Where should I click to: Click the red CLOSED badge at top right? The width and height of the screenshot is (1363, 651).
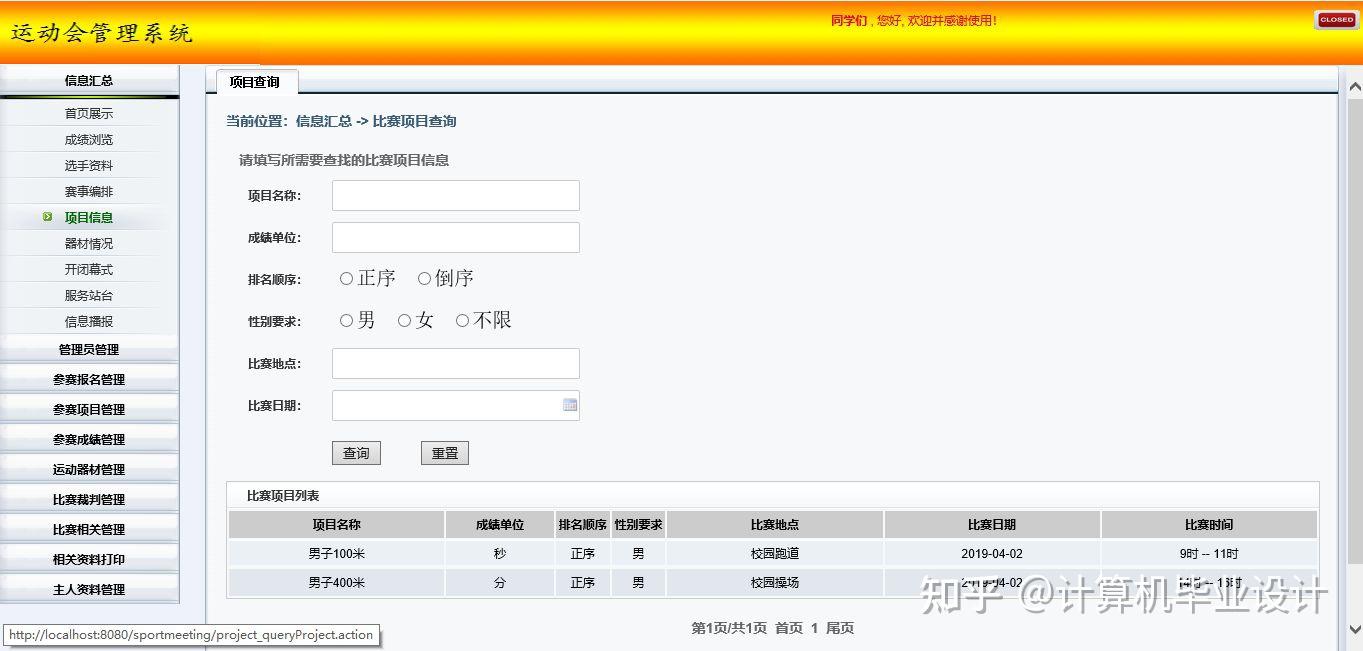tap(1336, 18)
